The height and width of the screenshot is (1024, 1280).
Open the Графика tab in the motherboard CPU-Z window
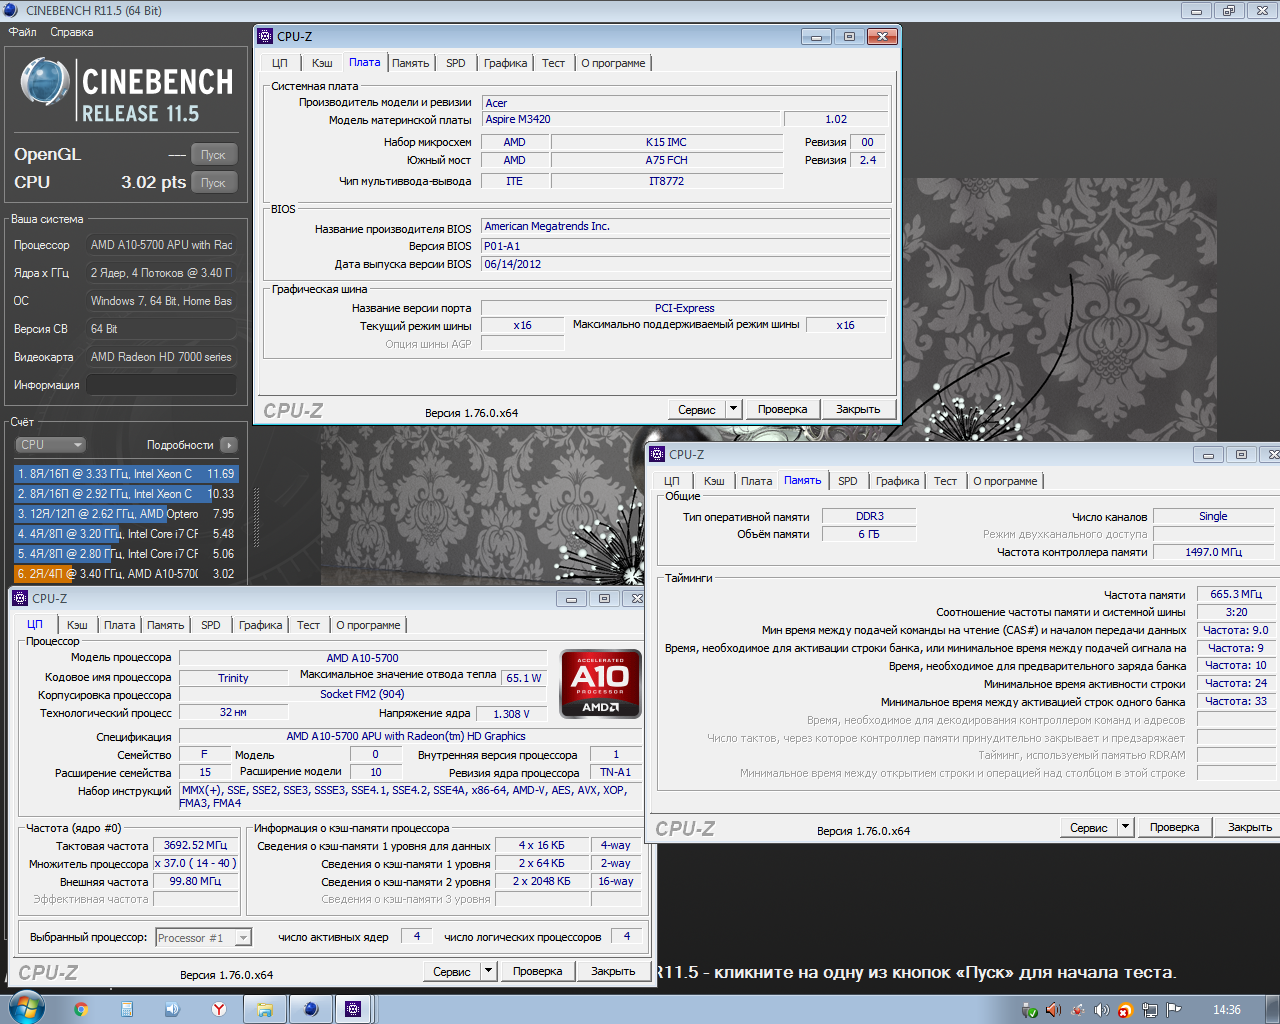pyautogui.click(x=506, y=63)
